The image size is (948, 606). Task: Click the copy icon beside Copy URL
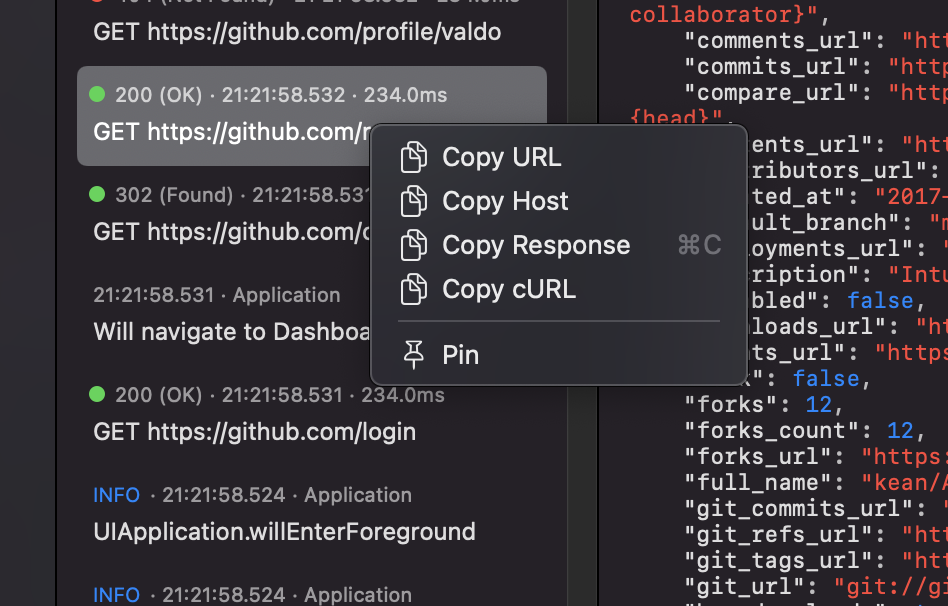pos(414,157)
